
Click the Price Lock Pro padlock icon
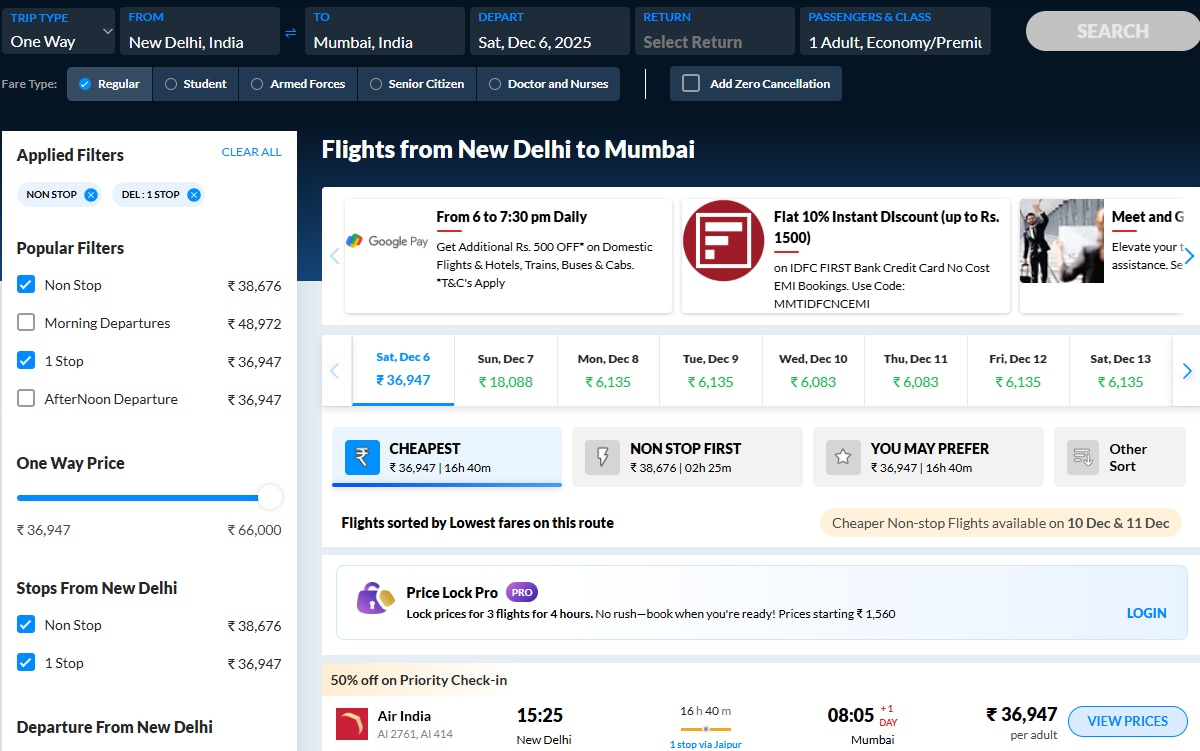pyautogui.click(x=376, y=599)
